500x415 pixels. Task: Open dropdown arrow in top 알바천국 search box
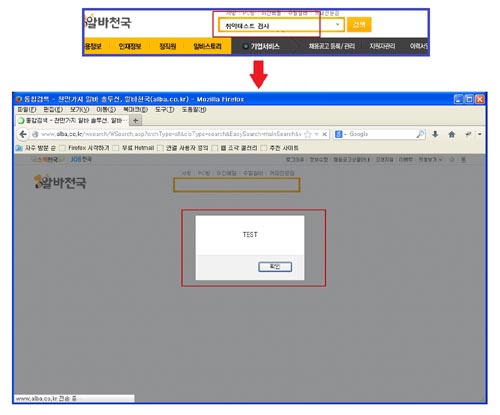337,25
